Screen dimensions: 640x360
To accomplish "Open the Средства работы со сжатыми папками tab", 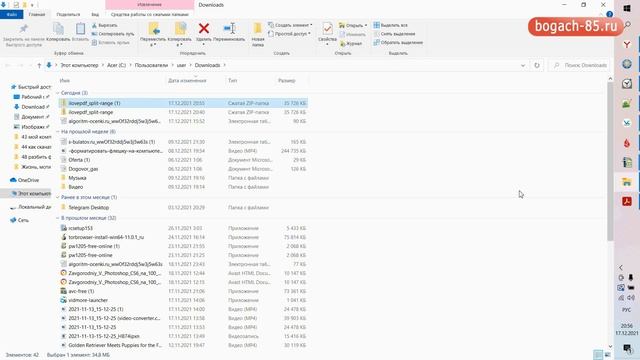I will [x=150, y=14].
